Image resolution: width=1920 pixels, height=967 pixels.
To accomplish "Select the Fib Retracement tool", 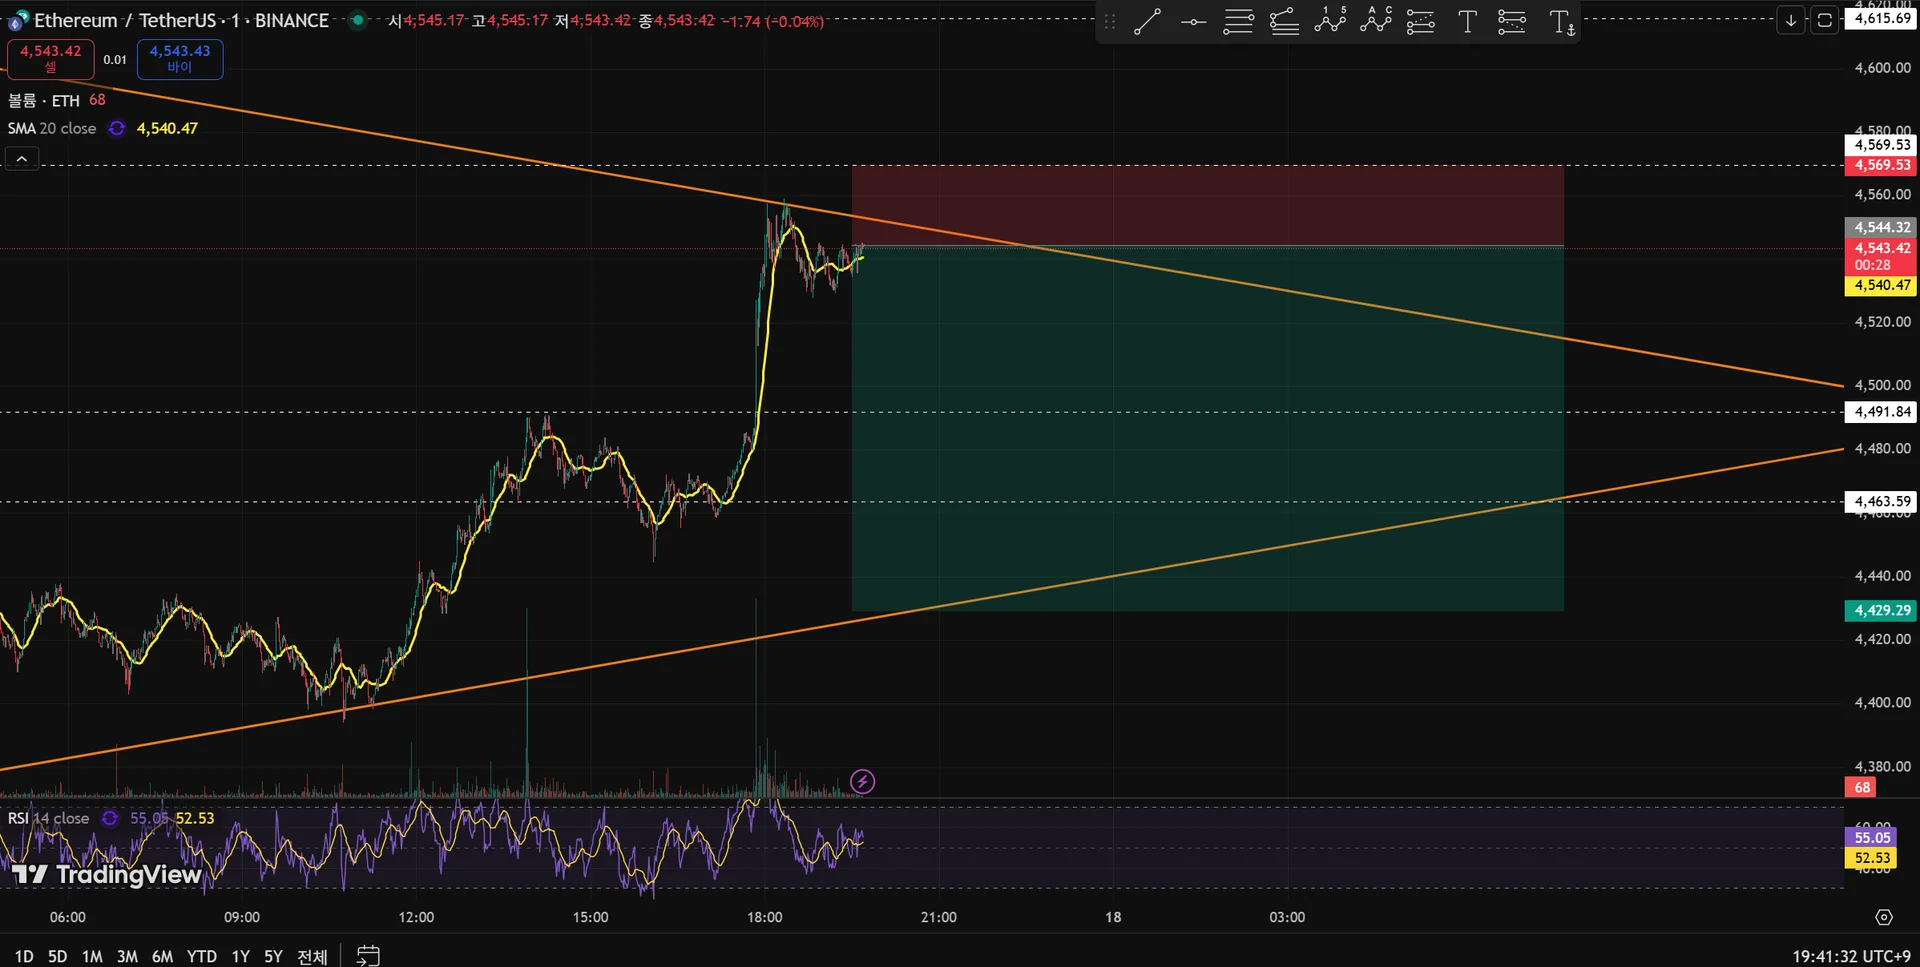I will tap(1239, 21).
